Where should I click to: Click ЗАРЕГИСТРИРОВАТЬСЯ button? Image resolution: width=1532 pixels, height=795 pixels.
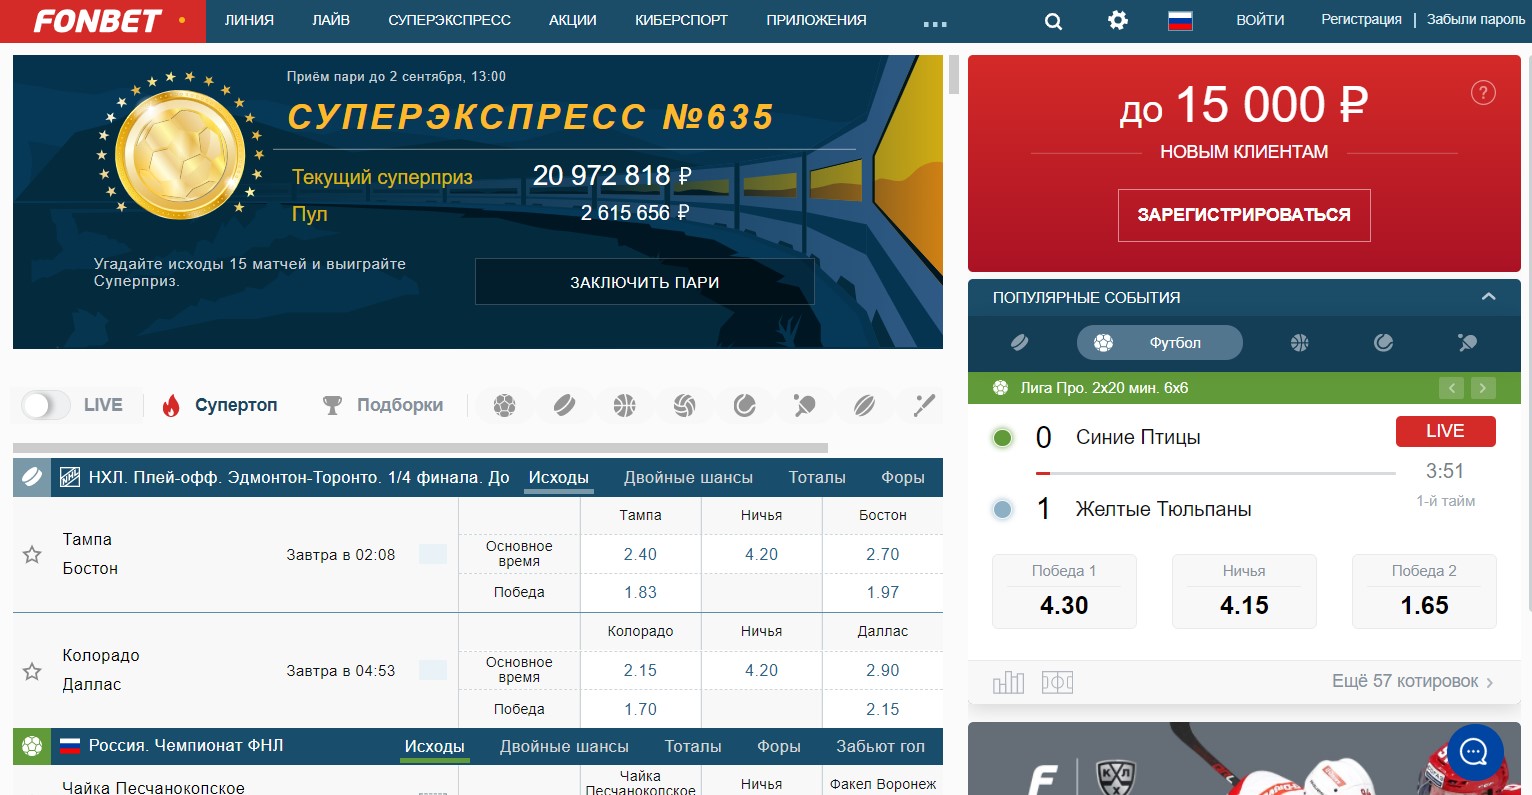[1244, 215]
